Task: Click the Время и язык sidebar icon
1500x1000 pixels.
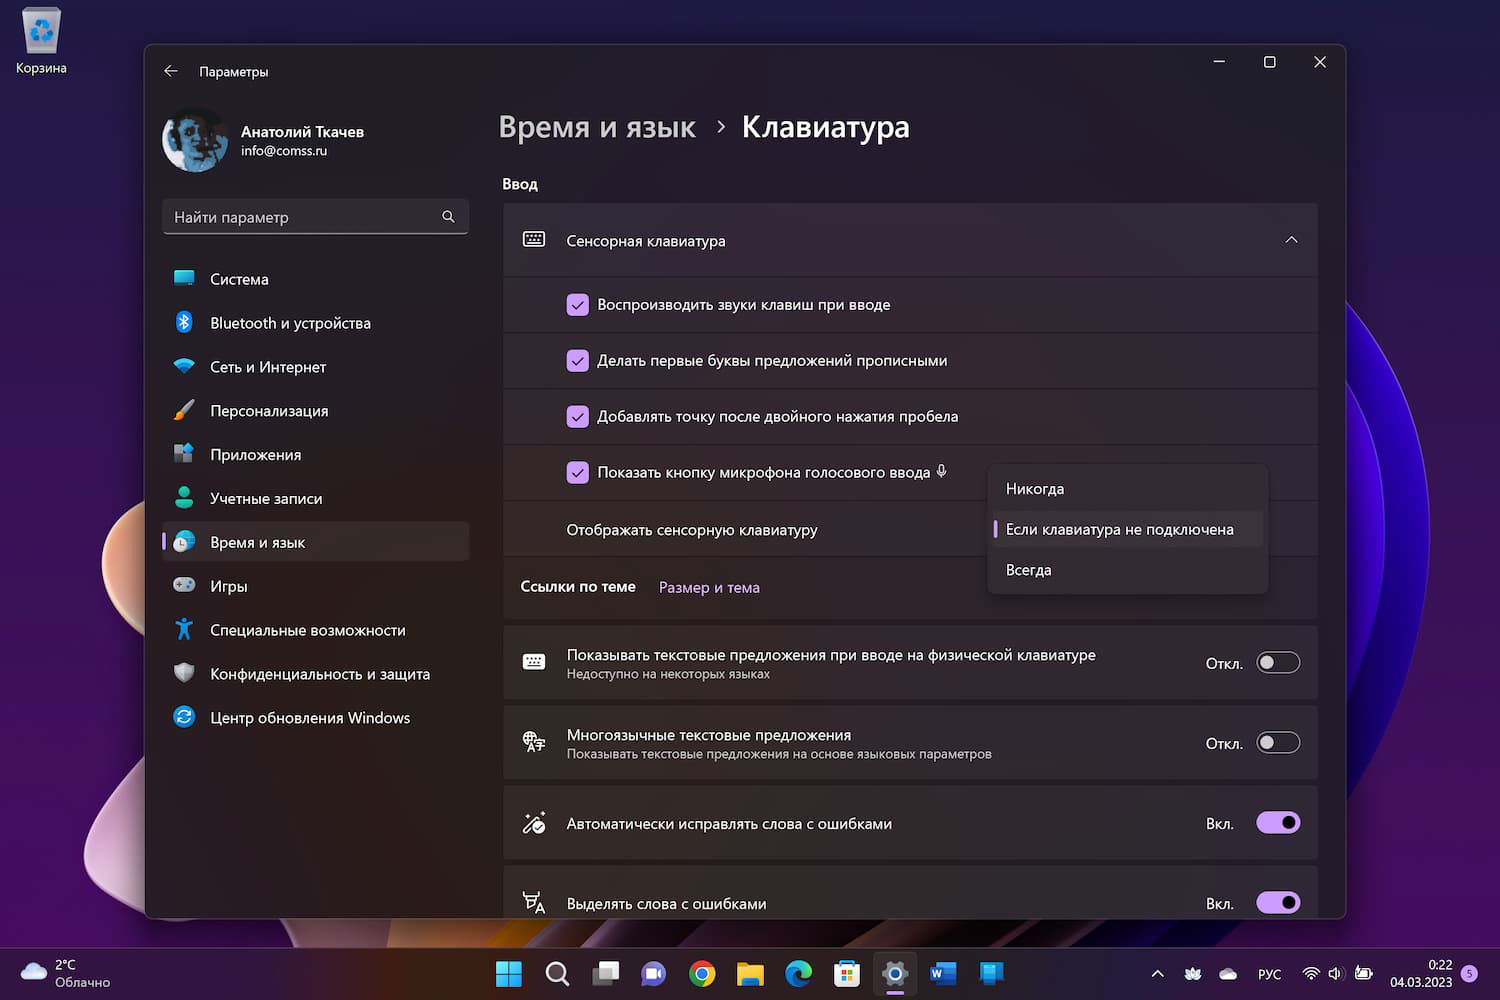Action: click(184, 542)
